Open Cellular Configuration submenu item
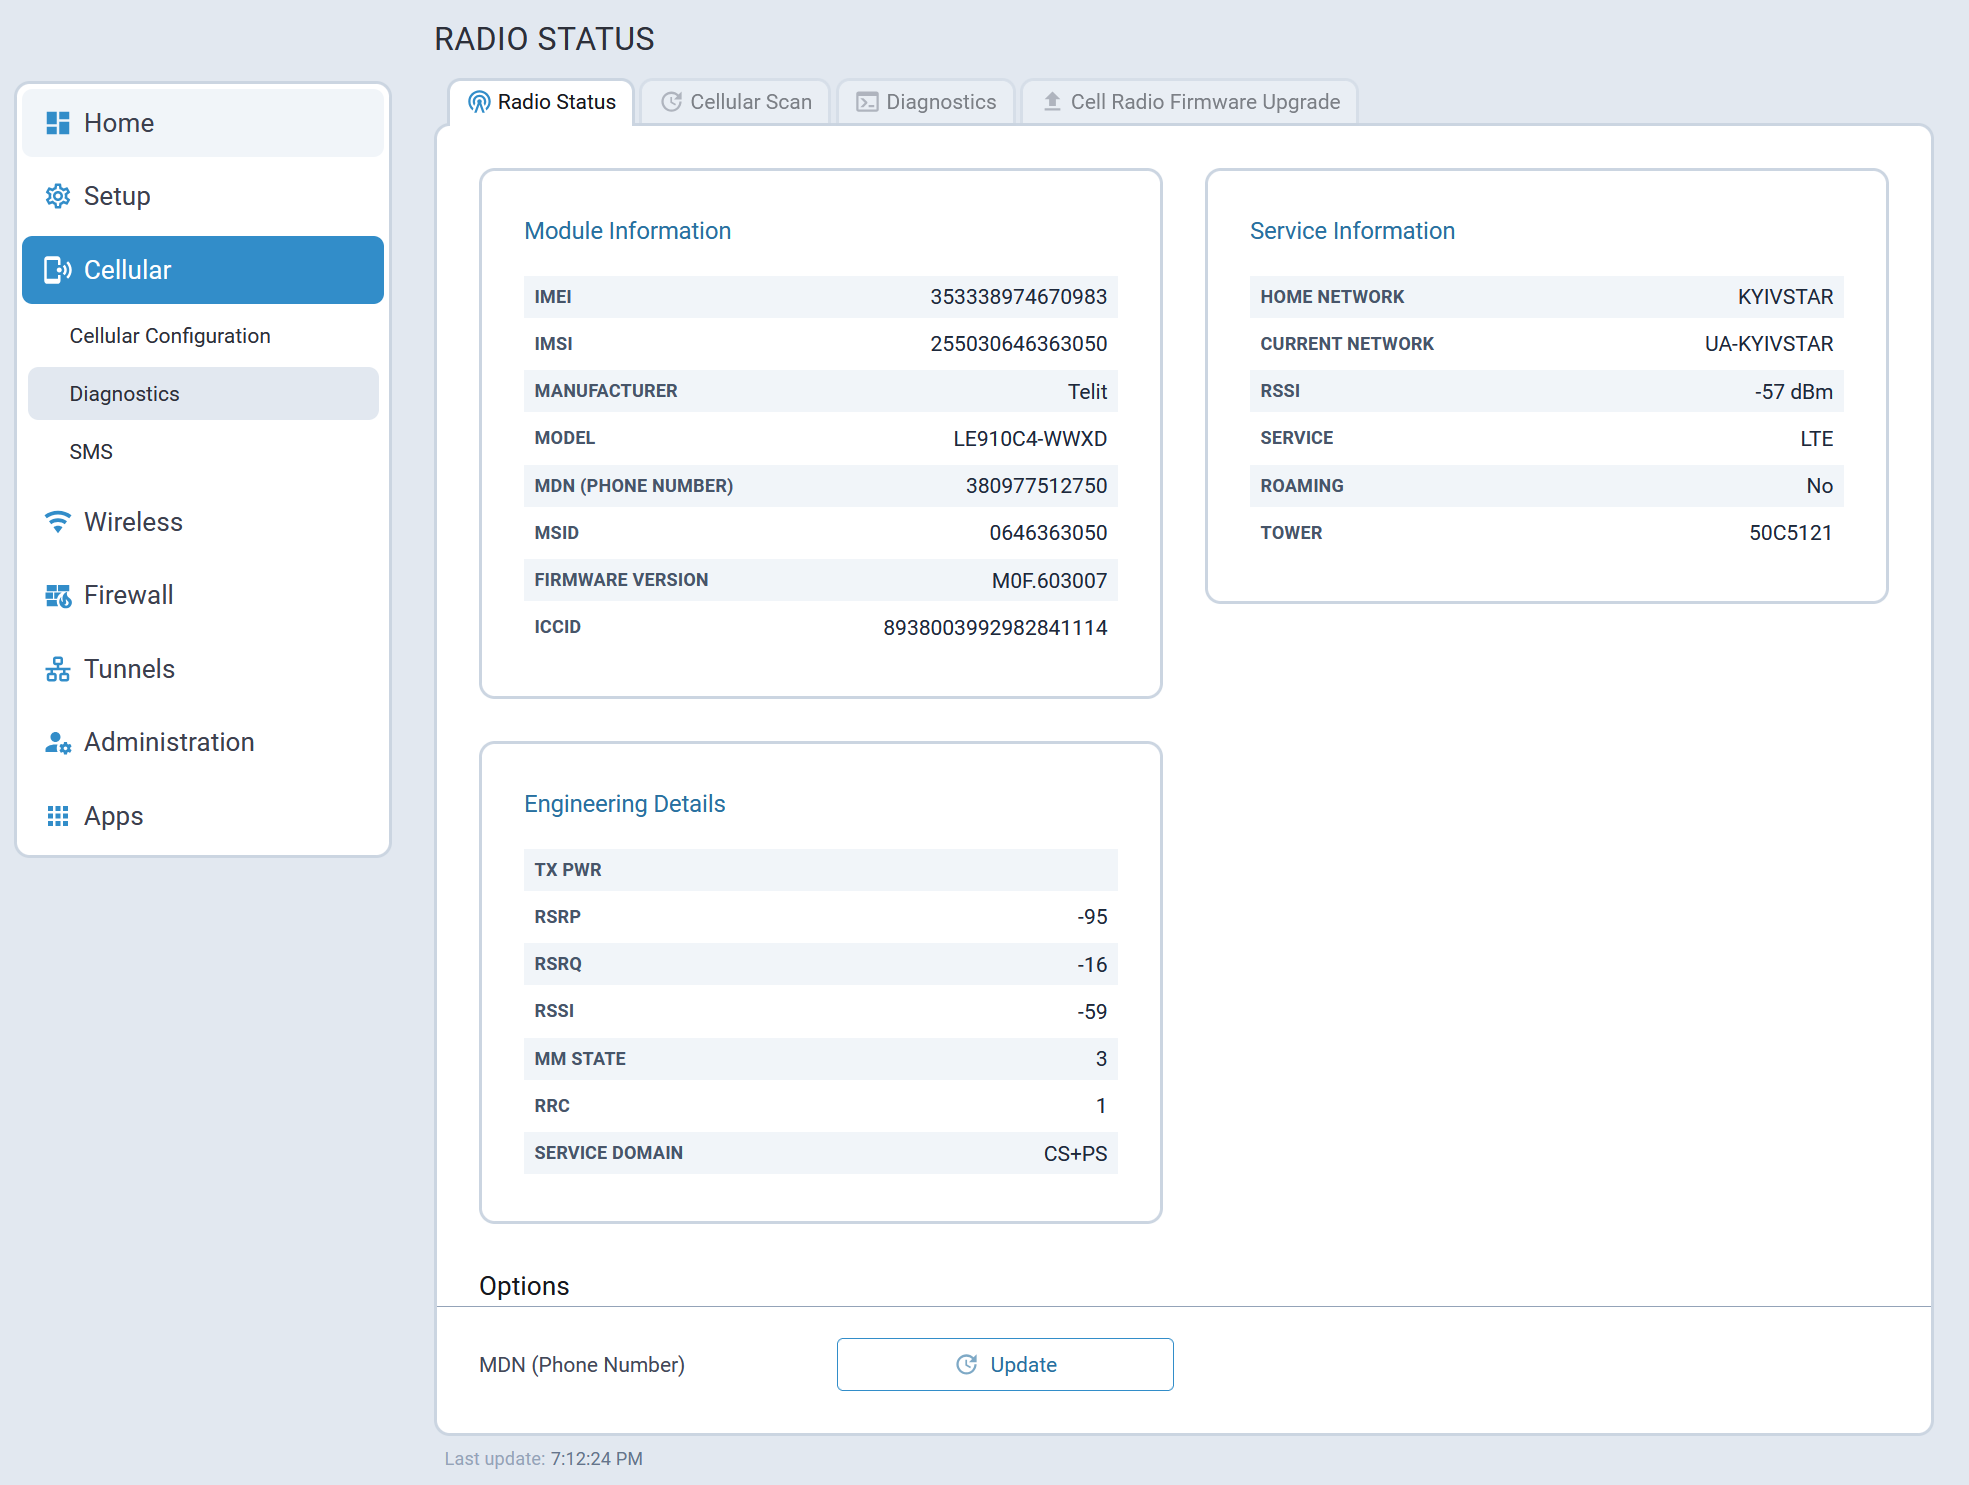1969x1485 pixels. tap(170, 336)
